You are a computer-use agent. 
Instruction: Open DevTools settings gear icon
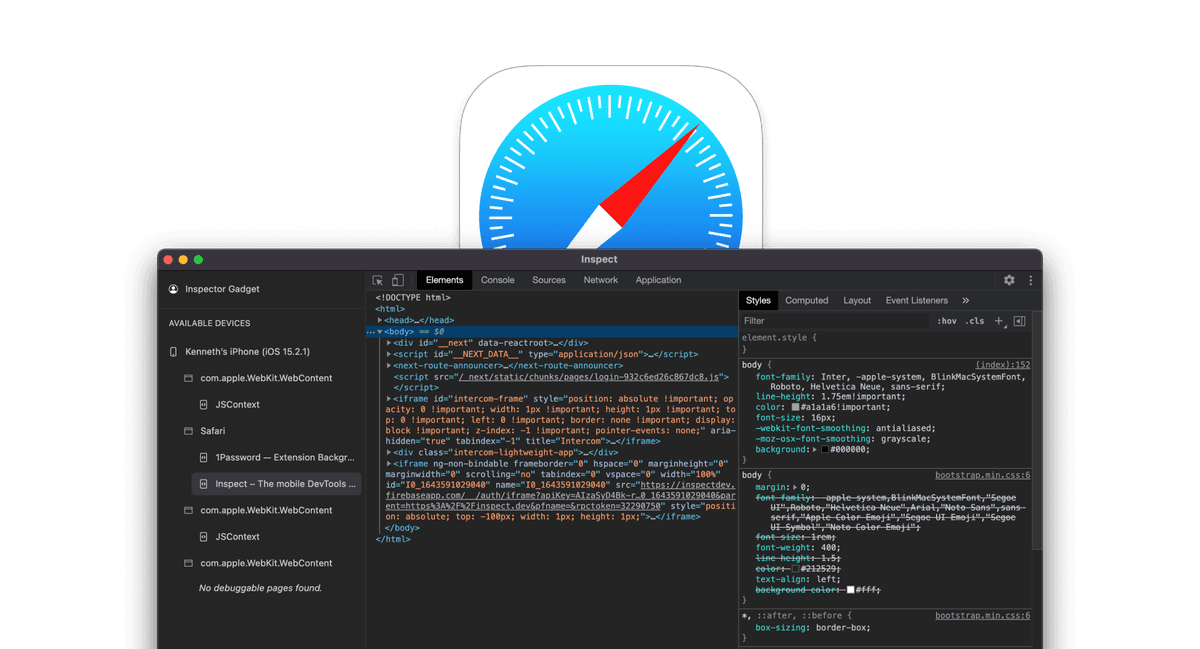point(1008,280)
